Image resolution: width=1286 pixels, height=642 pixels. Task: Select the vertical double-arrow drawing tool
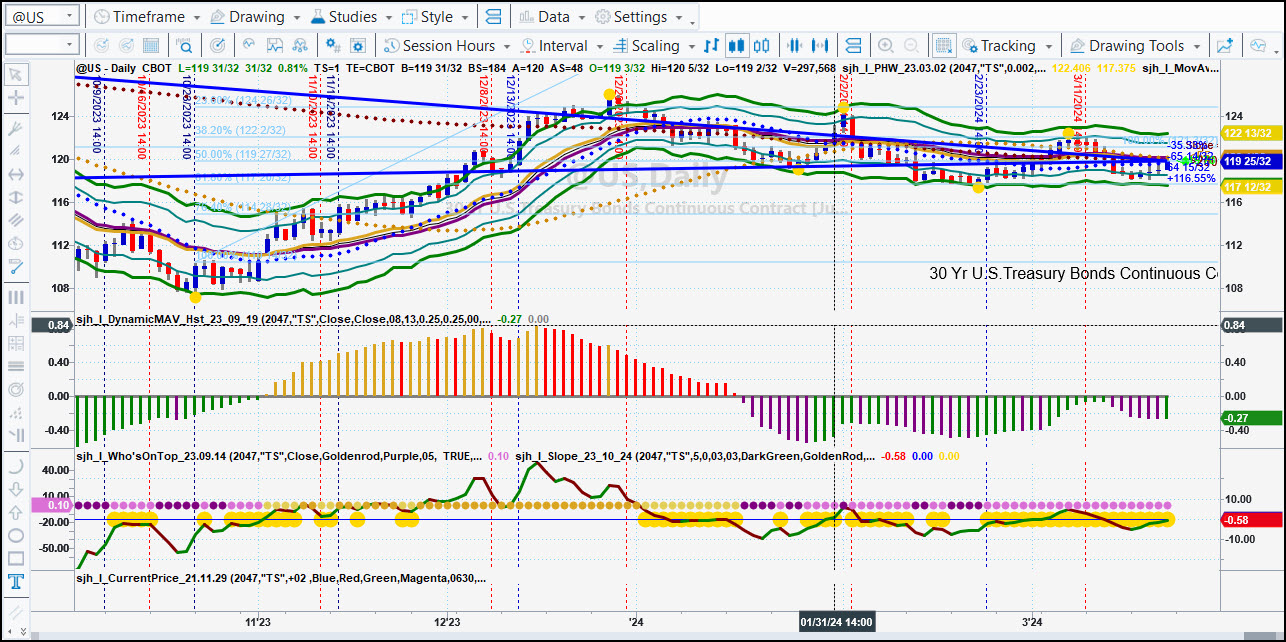click(16, 197)
